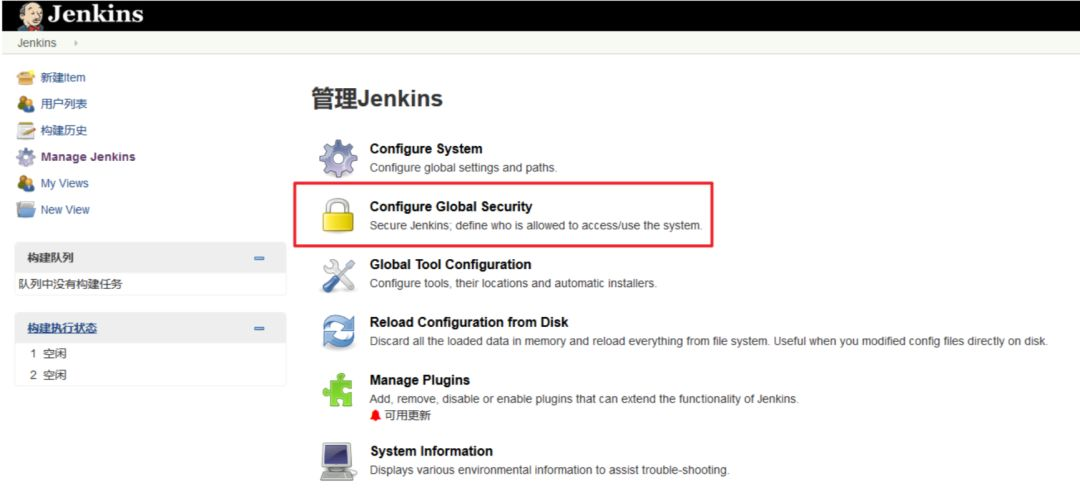Click the 队列中没有构建任务 text
The width and height of the screenshot is (1080, 493).
coord(70,284)
